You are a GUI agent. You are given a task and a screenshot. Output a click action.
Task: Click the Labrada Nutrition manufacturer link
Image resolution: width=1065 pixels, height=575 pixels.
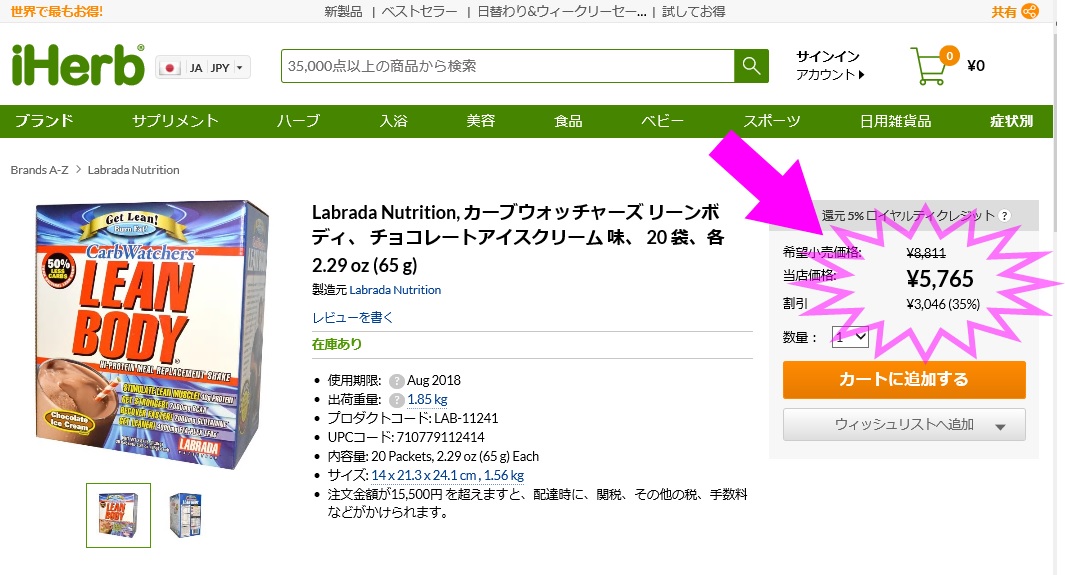(395, 290)
